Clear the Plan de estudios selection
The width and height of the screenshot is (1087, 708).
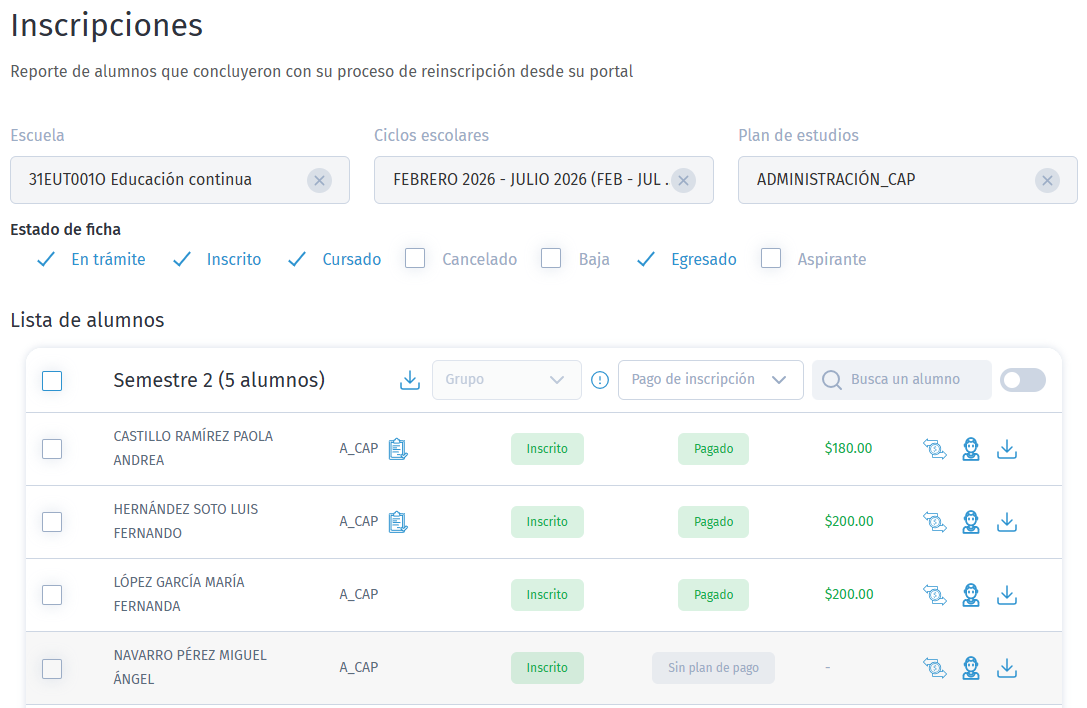(x=1047, y=180)
